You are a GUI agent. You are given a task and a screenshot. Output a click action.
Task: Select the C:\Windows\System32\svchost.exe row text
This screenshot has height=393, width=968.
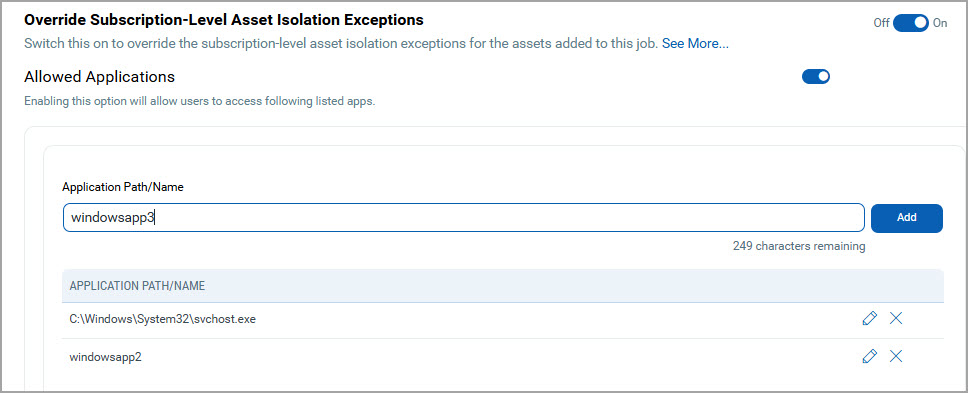pyautogui.click(x=162, y=320)
